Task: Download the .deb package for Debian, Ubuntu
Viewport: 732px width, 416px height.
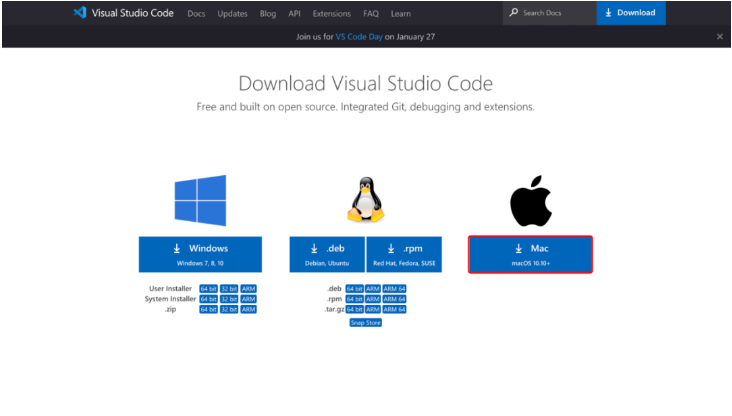Action: coord(327,254)
